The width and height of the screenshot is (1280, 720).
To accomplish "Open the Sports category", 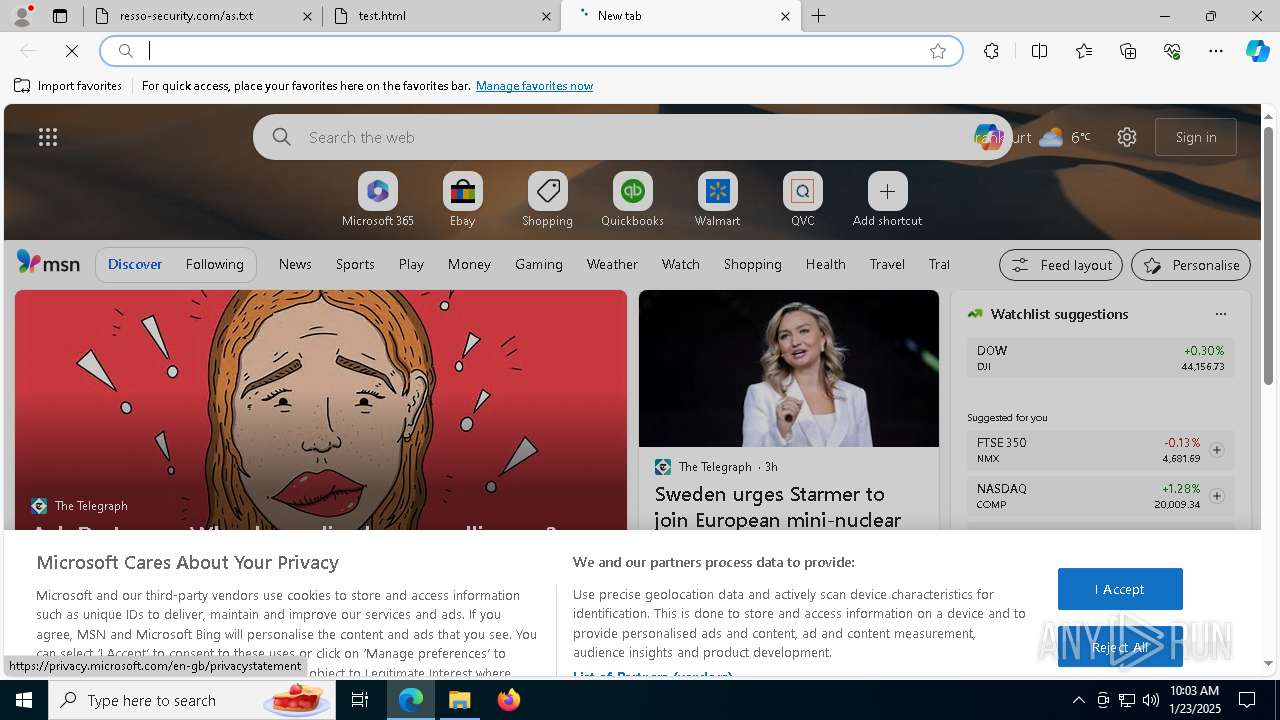I will click(x=355, y=264).
